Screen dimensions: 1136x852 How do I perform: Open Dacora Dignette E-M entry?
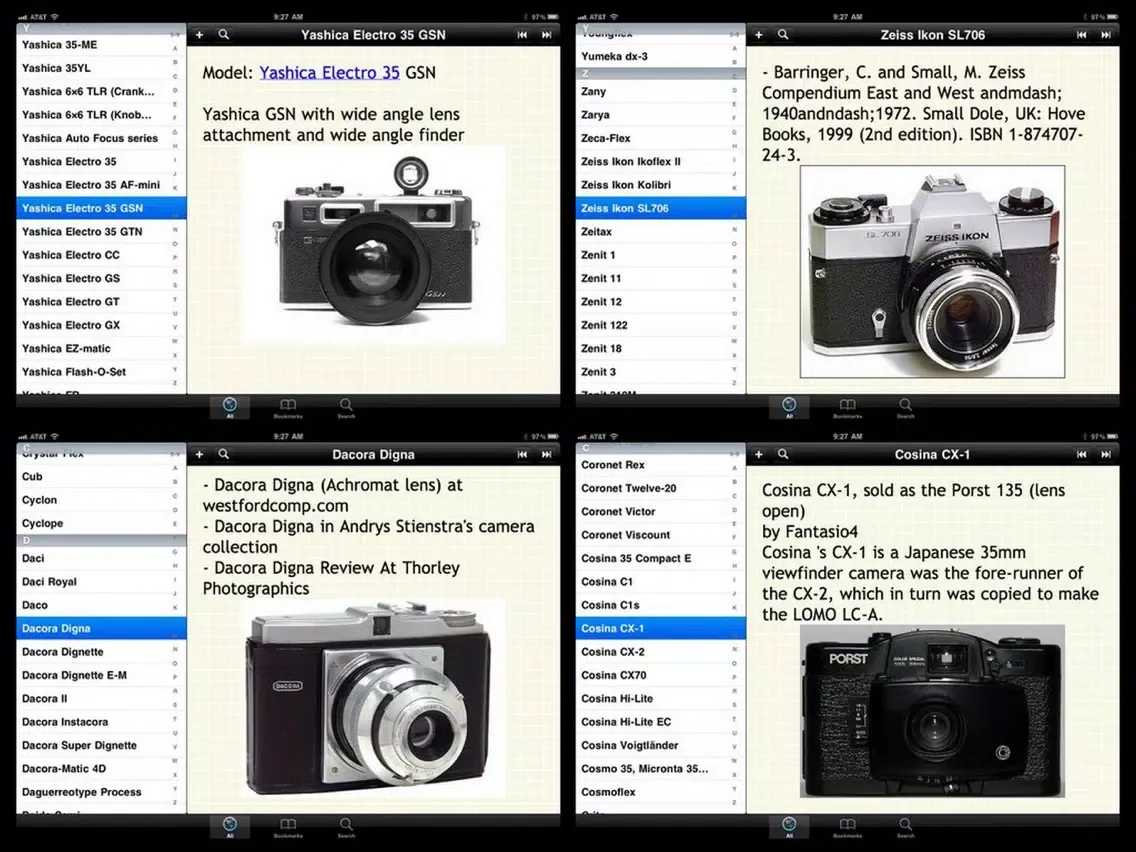pos(101,675)
